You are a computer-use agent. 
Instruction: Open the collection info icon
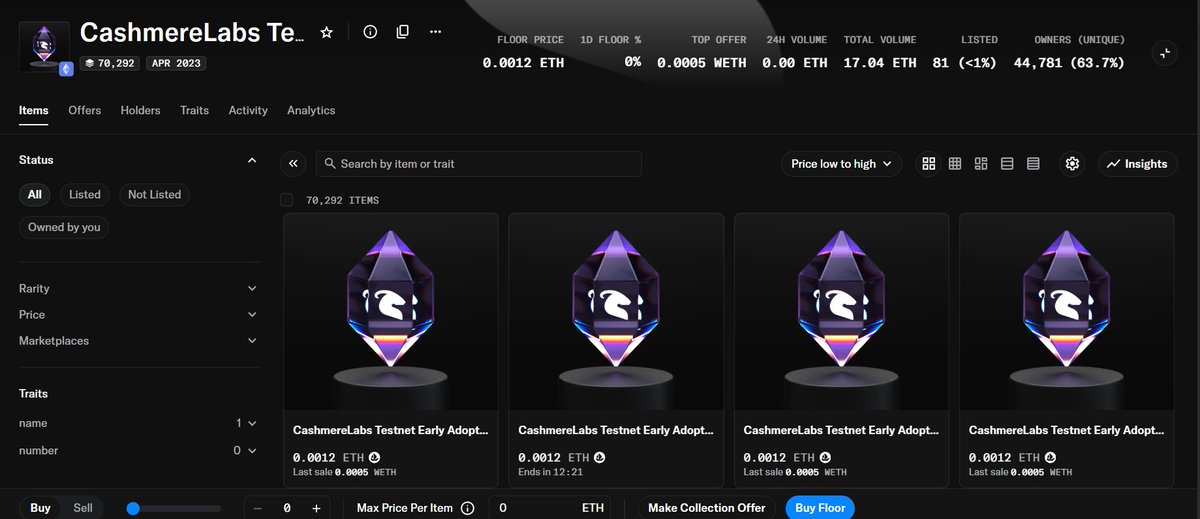pyautogui.click(x=370, y=32)
